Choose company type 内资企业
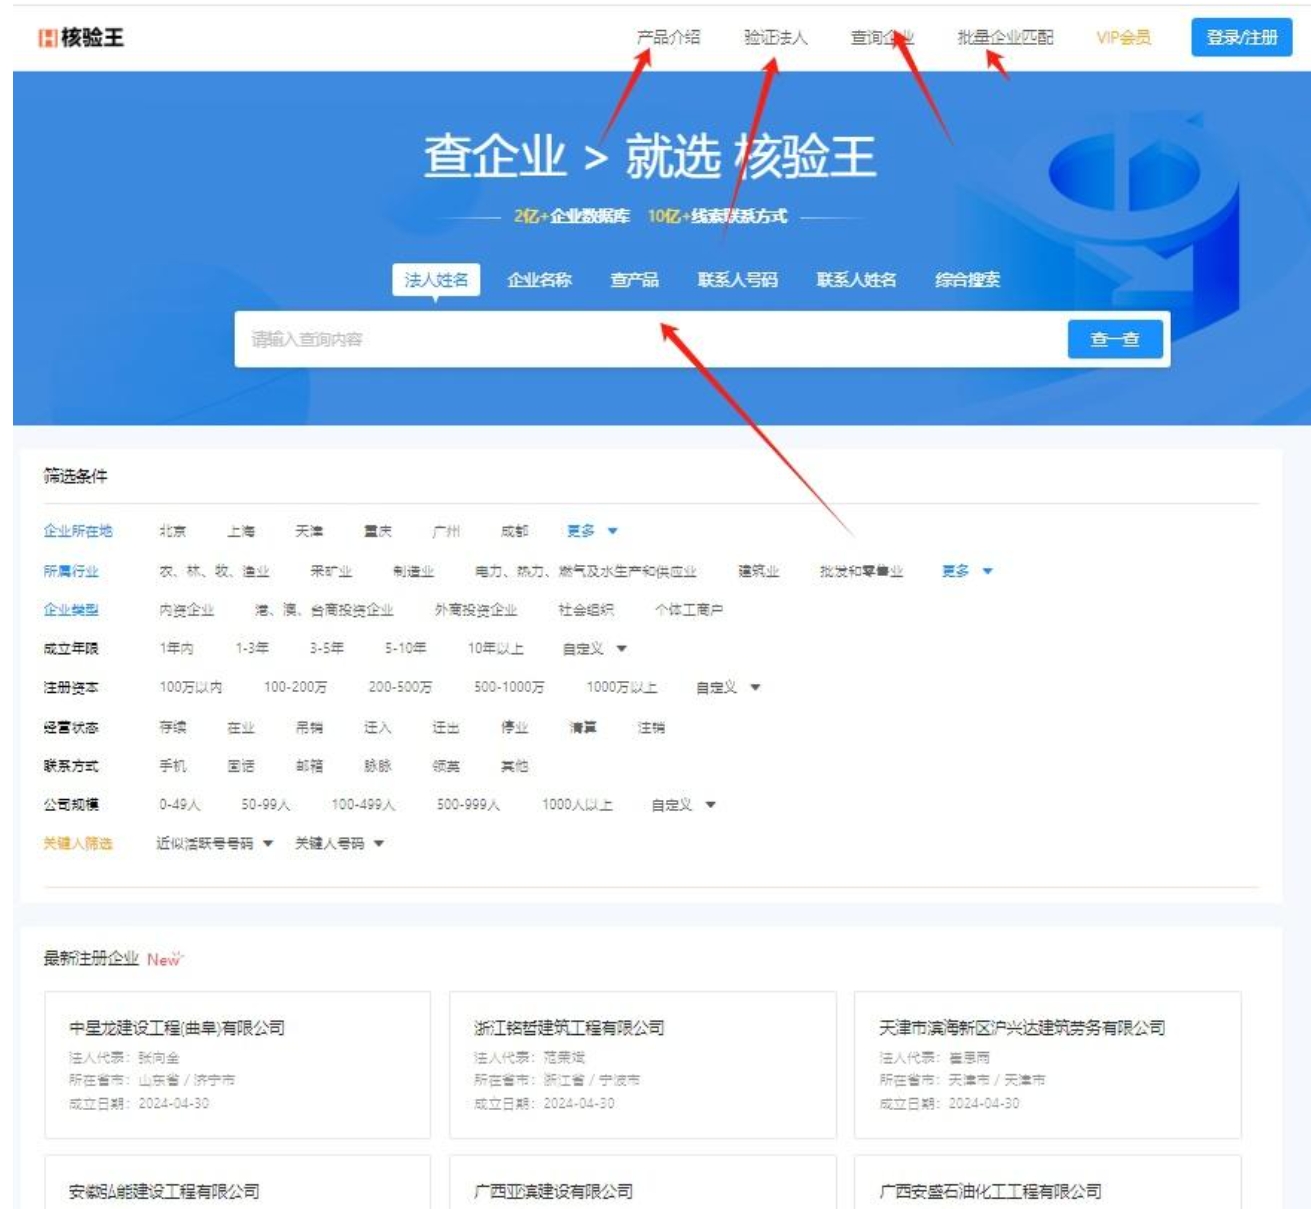 coord(186,610)
